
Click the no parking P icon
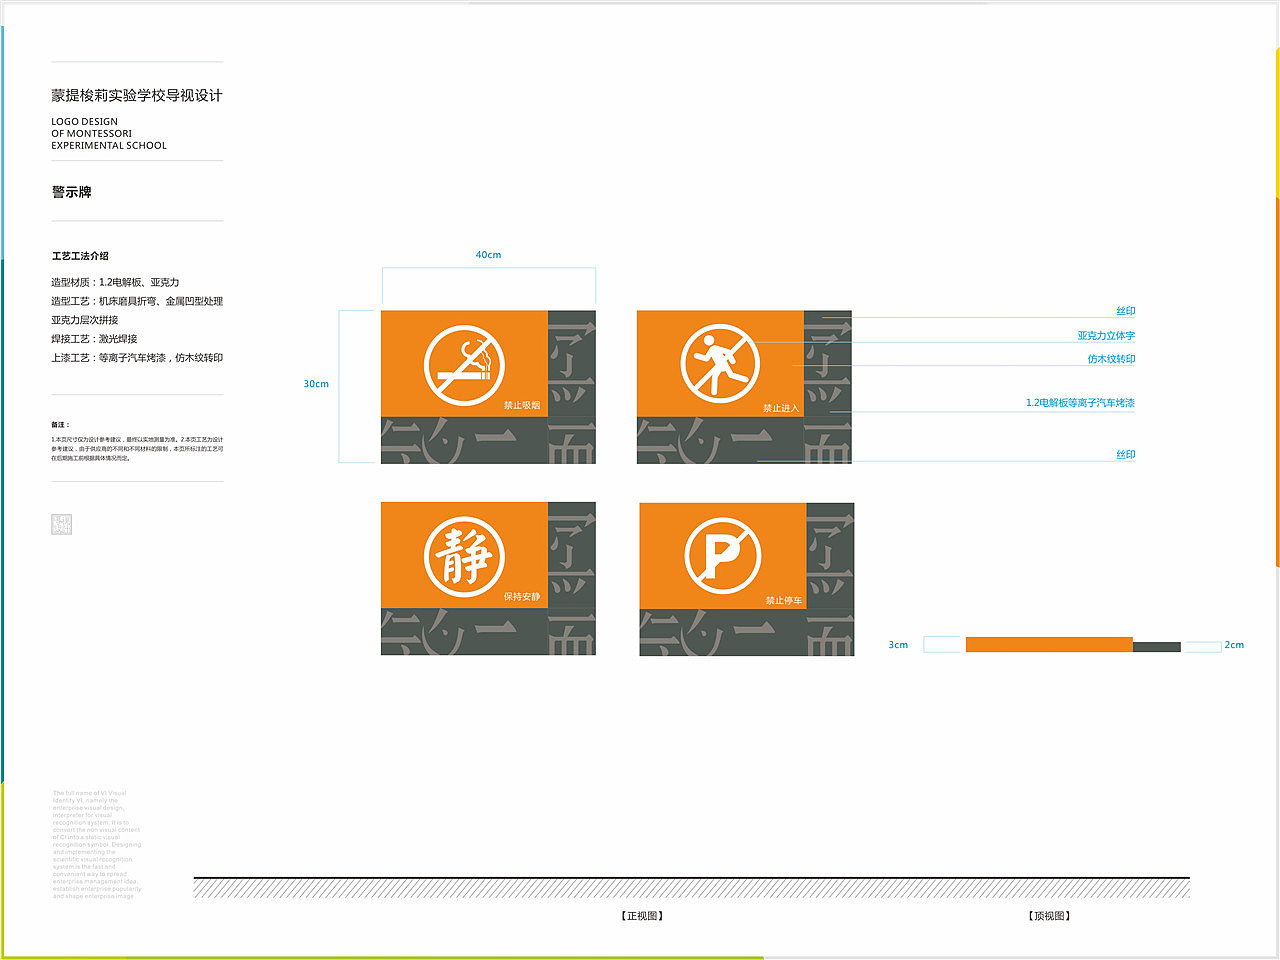[x=723, y=556]
